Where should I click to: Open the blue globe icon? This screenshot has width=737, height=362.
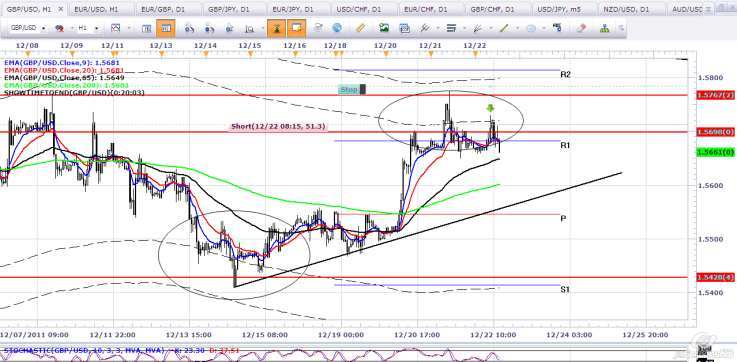[x=337, y=28]
